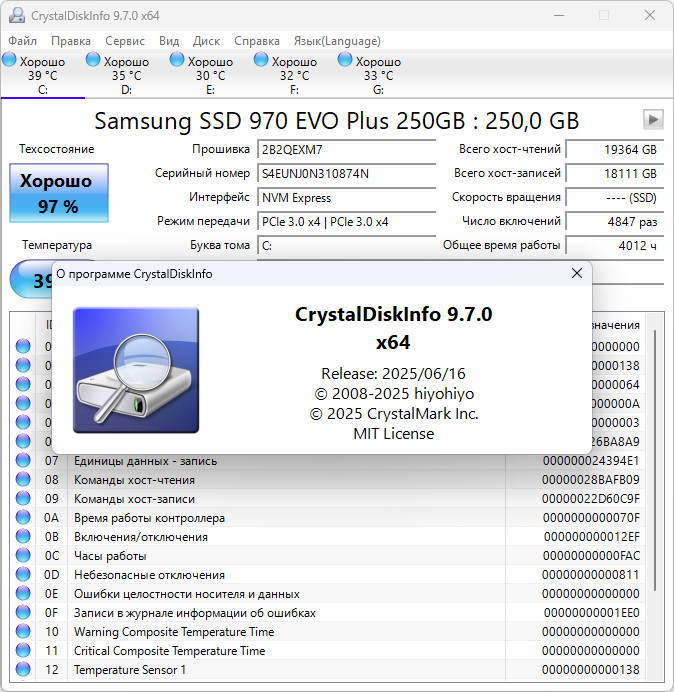674x692 pixels.
Task: Select drive C: status orb icon
Action: [10, 61]
